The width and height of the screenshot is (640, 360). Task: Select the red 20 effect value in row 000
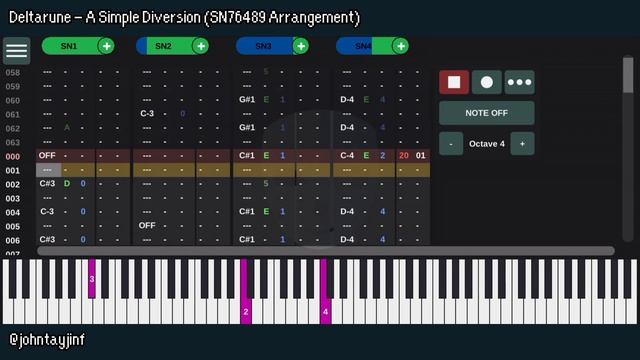[x=404, y=156]
